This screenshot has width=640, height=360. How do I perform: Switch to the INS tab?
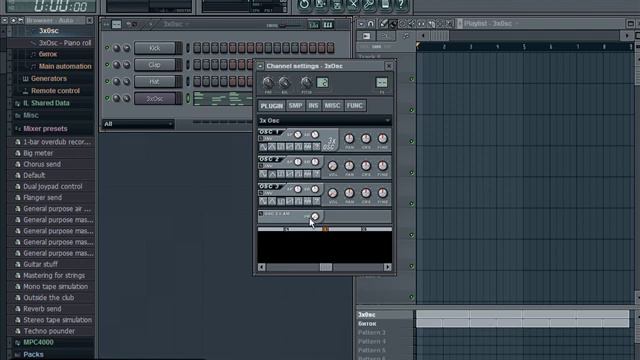[313, 106]
